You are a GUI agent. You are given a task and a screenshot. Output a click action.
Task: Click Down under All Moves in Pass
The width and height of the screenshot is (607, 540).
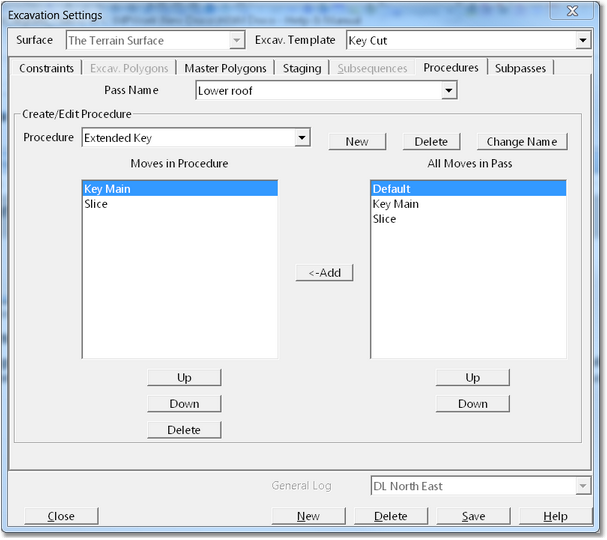pyautogui.click(x=473, y=404)
